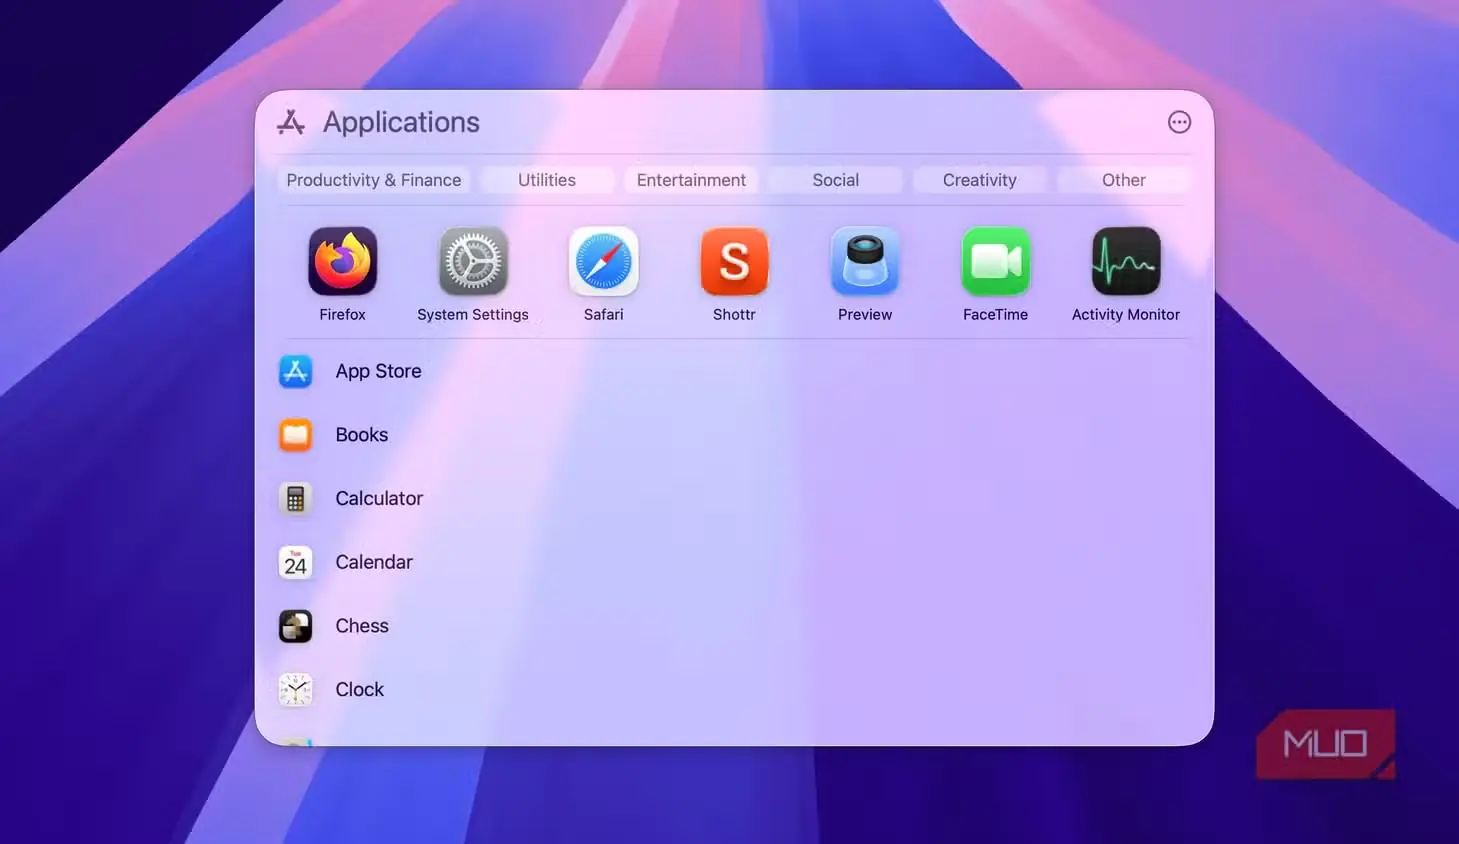Click the Activity Monitor label text

click(x=1126, y=314)
